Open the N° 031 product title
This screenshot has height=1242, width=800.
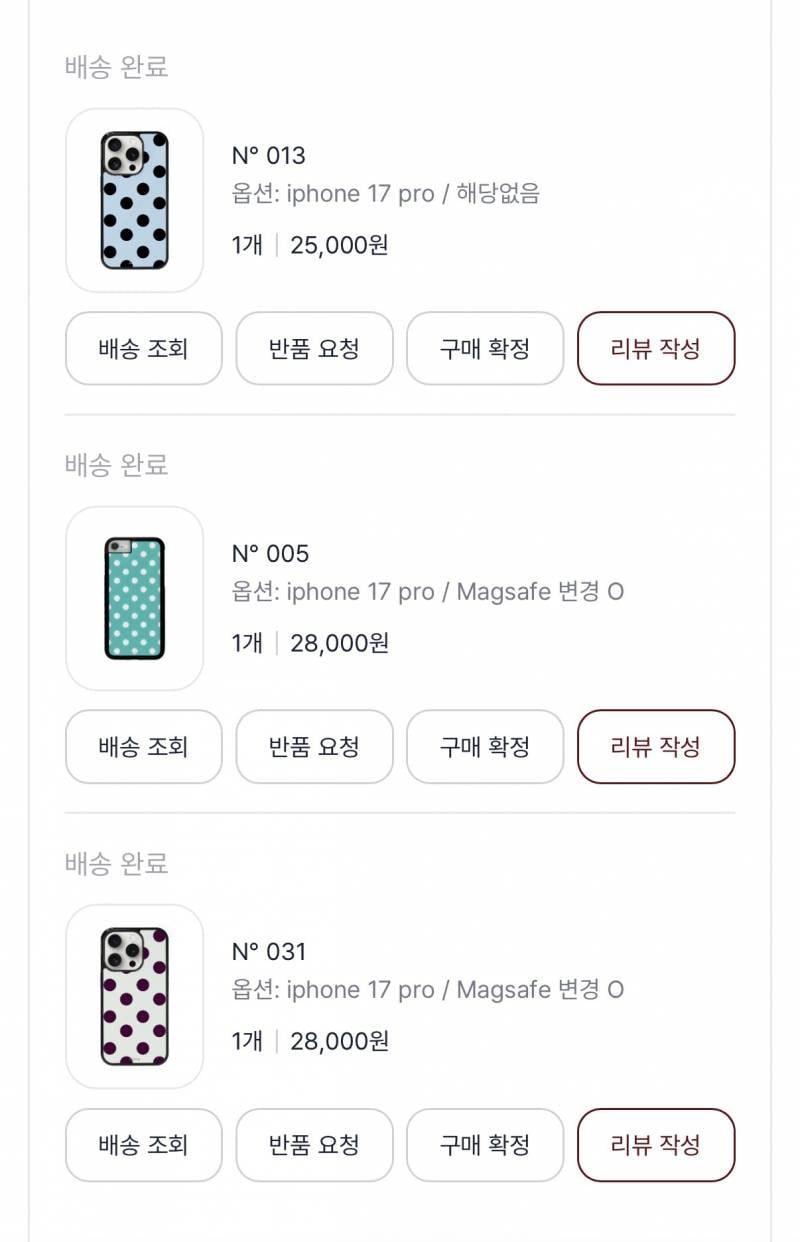coord(269,951)
